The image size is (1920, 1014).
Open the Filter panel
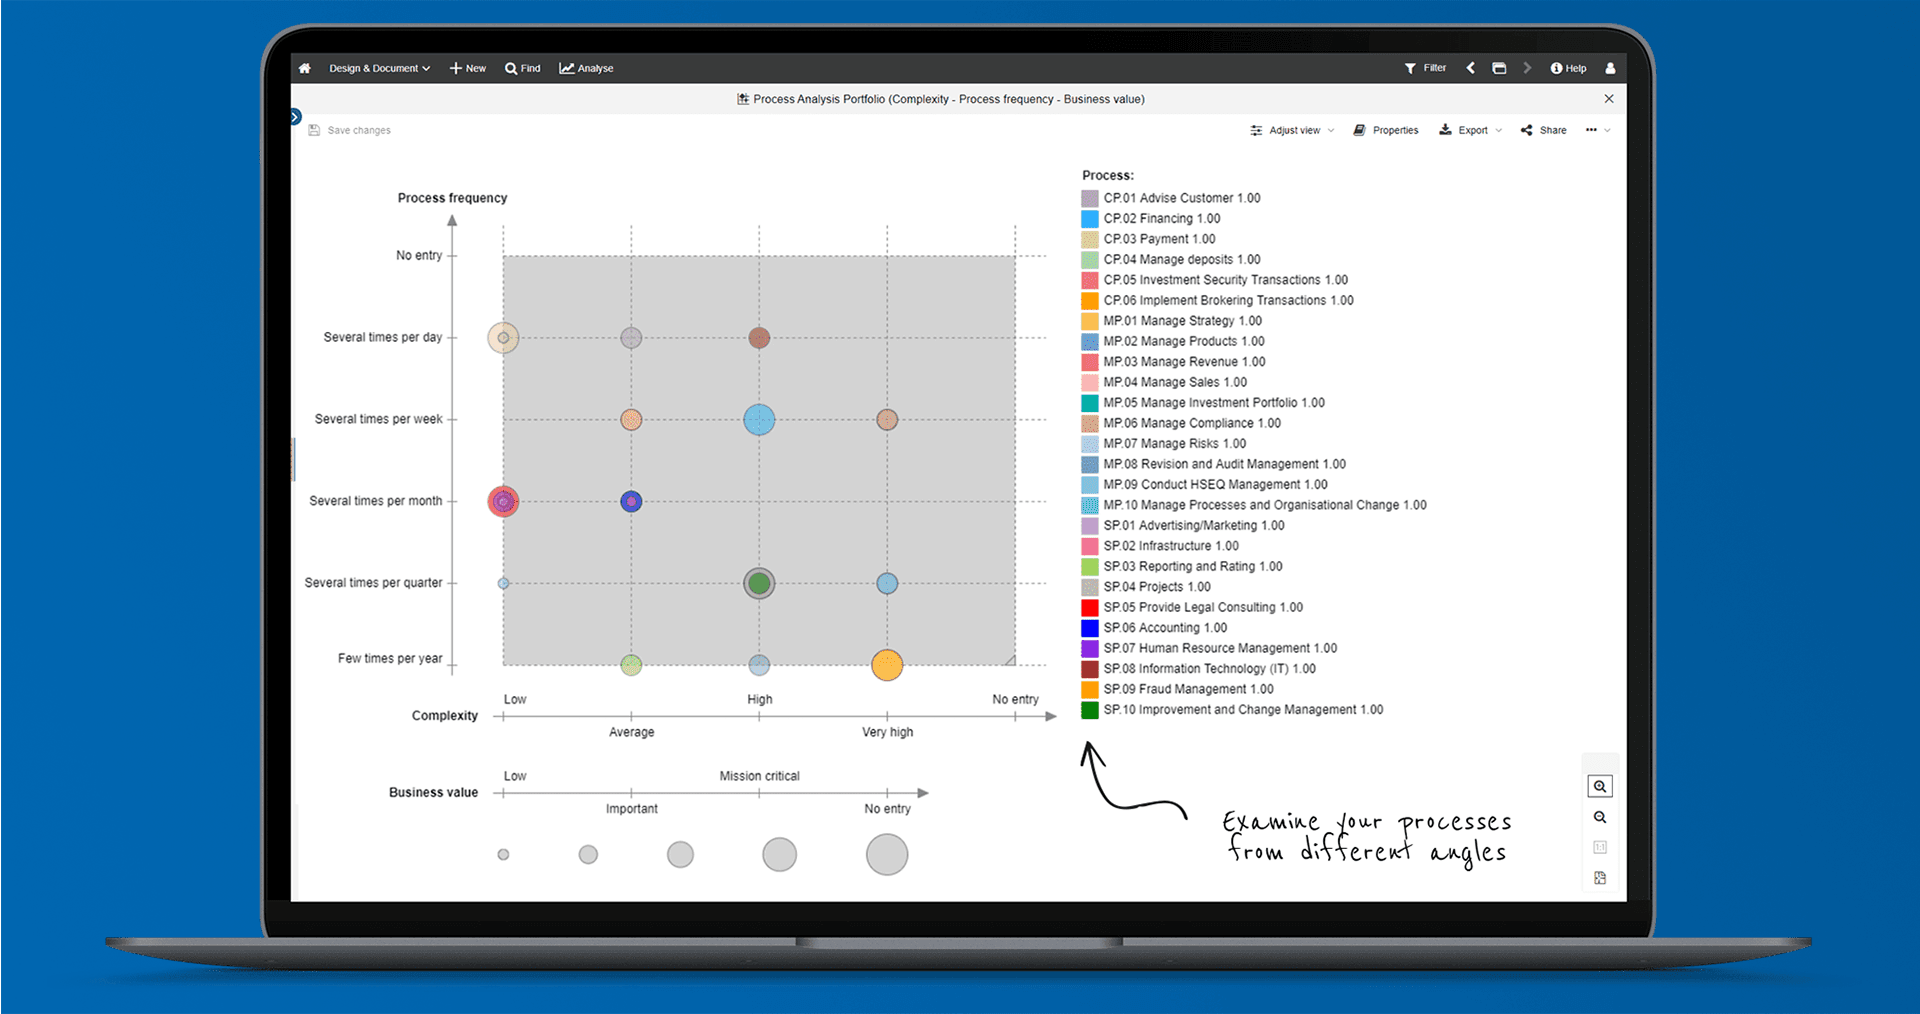(x=1425, y=68)
